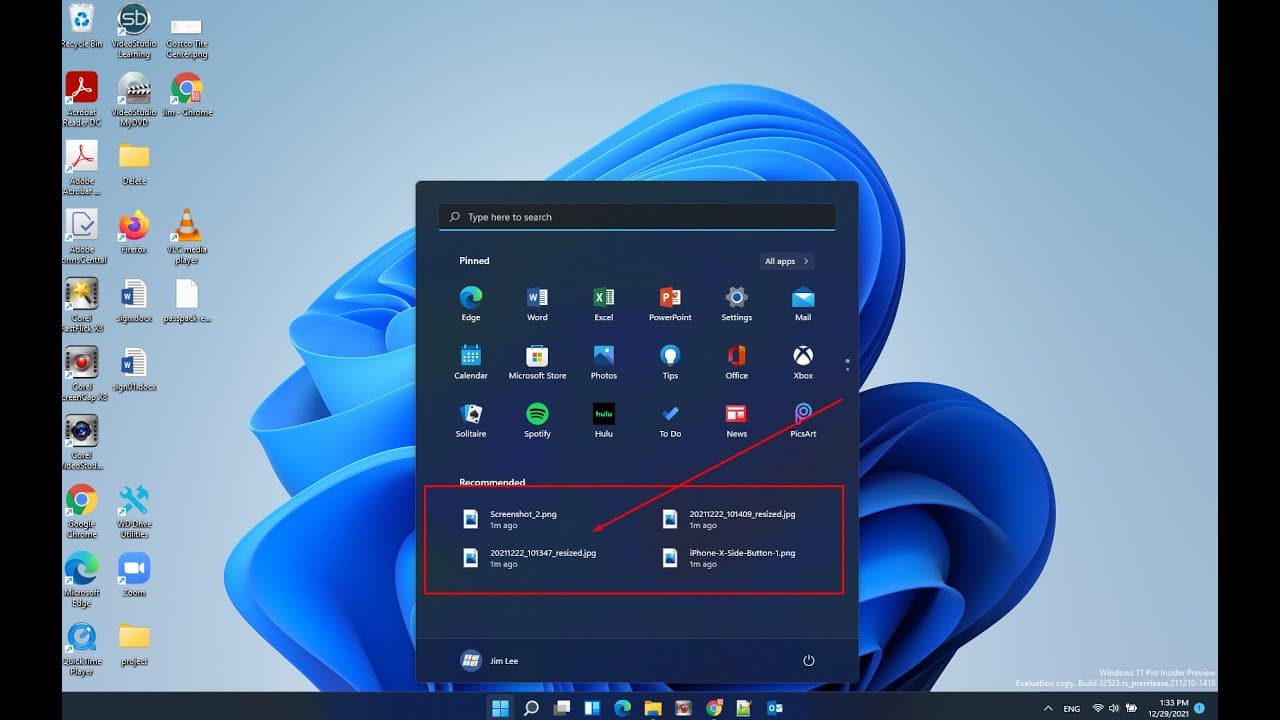The width and height of the screenshot is (1280, 720).
Task: Launch Word from the Start menu
Action: click(537, 304)
